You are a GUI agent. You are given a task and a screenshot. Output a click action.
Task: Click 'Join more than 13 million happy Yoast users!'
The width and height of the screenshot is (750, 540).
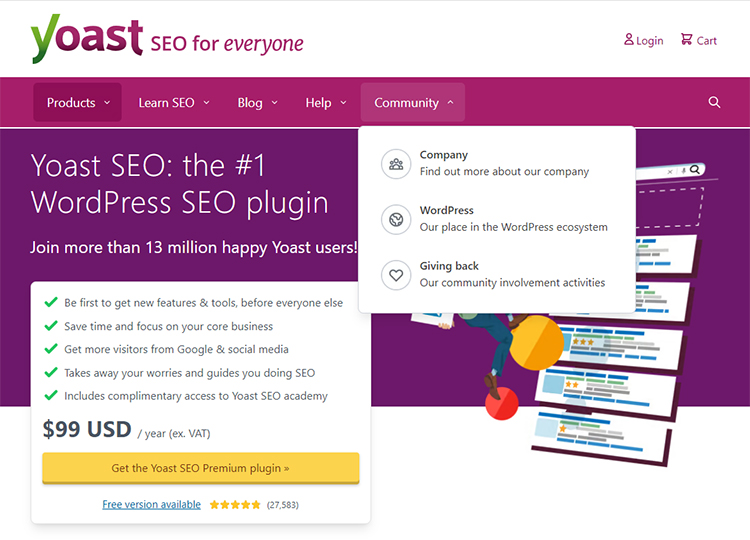click(194, 248)
